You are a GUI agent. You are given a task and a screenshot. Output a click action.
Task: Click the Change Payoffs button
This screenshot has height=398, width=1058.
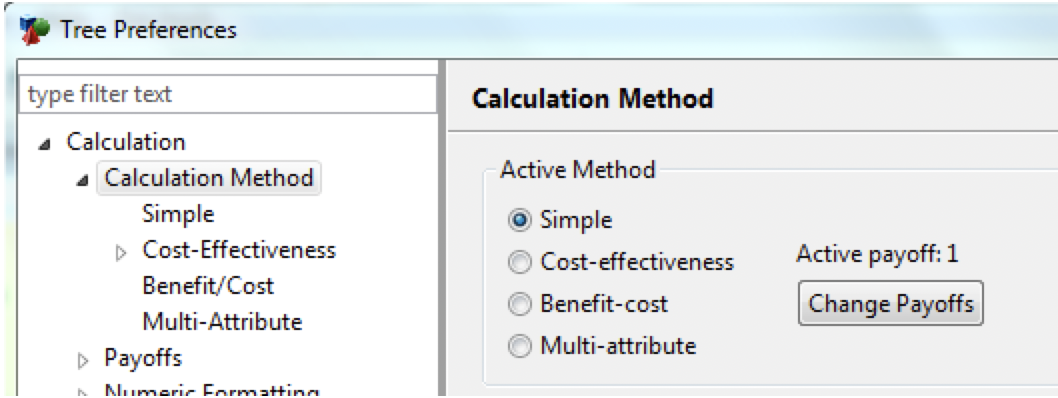(x=891, y=304)
